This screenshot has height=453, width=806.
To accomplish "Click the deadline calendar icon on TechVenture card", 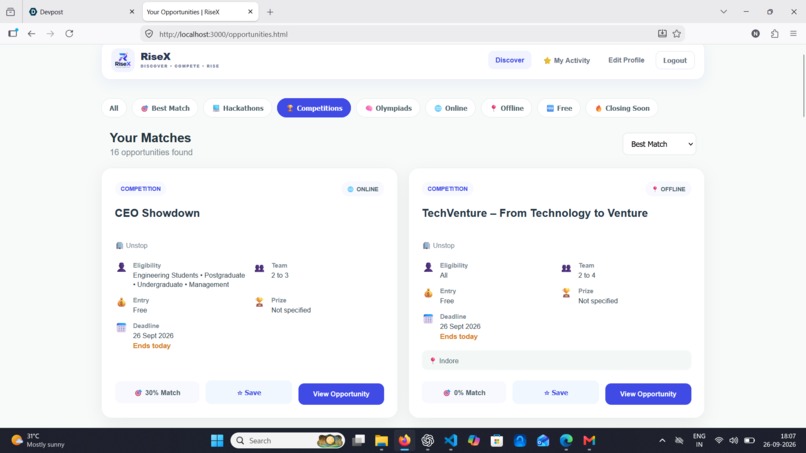I will [x=428, y=319].
